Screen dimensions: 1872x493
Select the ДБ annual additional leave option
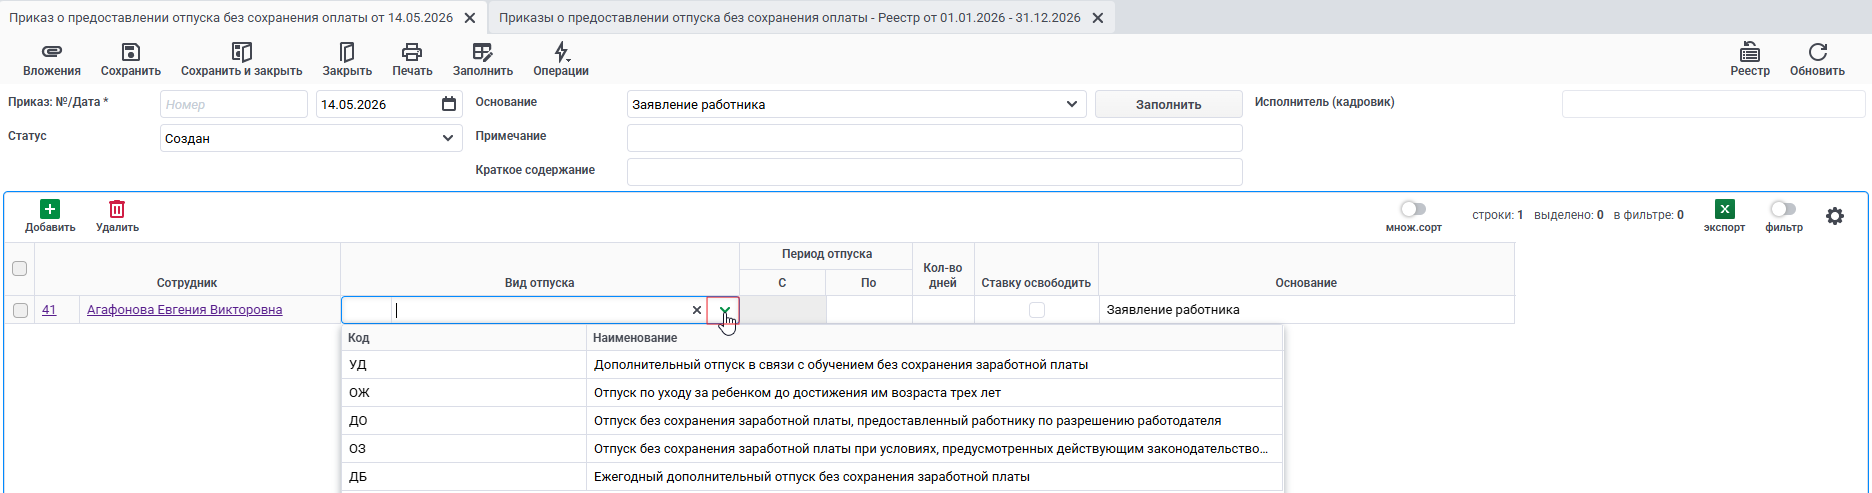click(x=812, y=477)
